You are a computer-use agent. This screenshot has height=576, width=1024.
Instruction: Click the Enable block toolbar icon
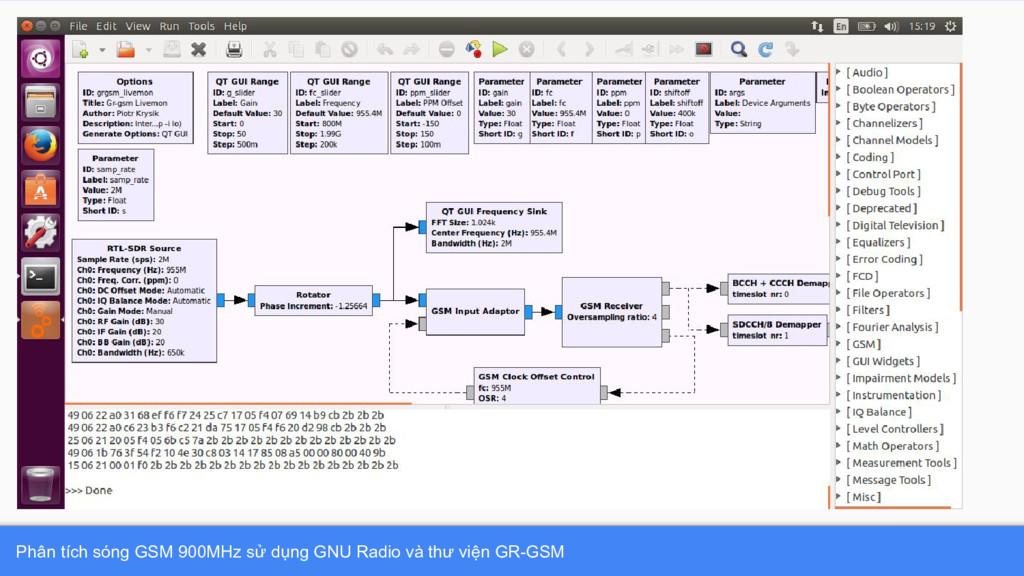click(x=624, y=49)
